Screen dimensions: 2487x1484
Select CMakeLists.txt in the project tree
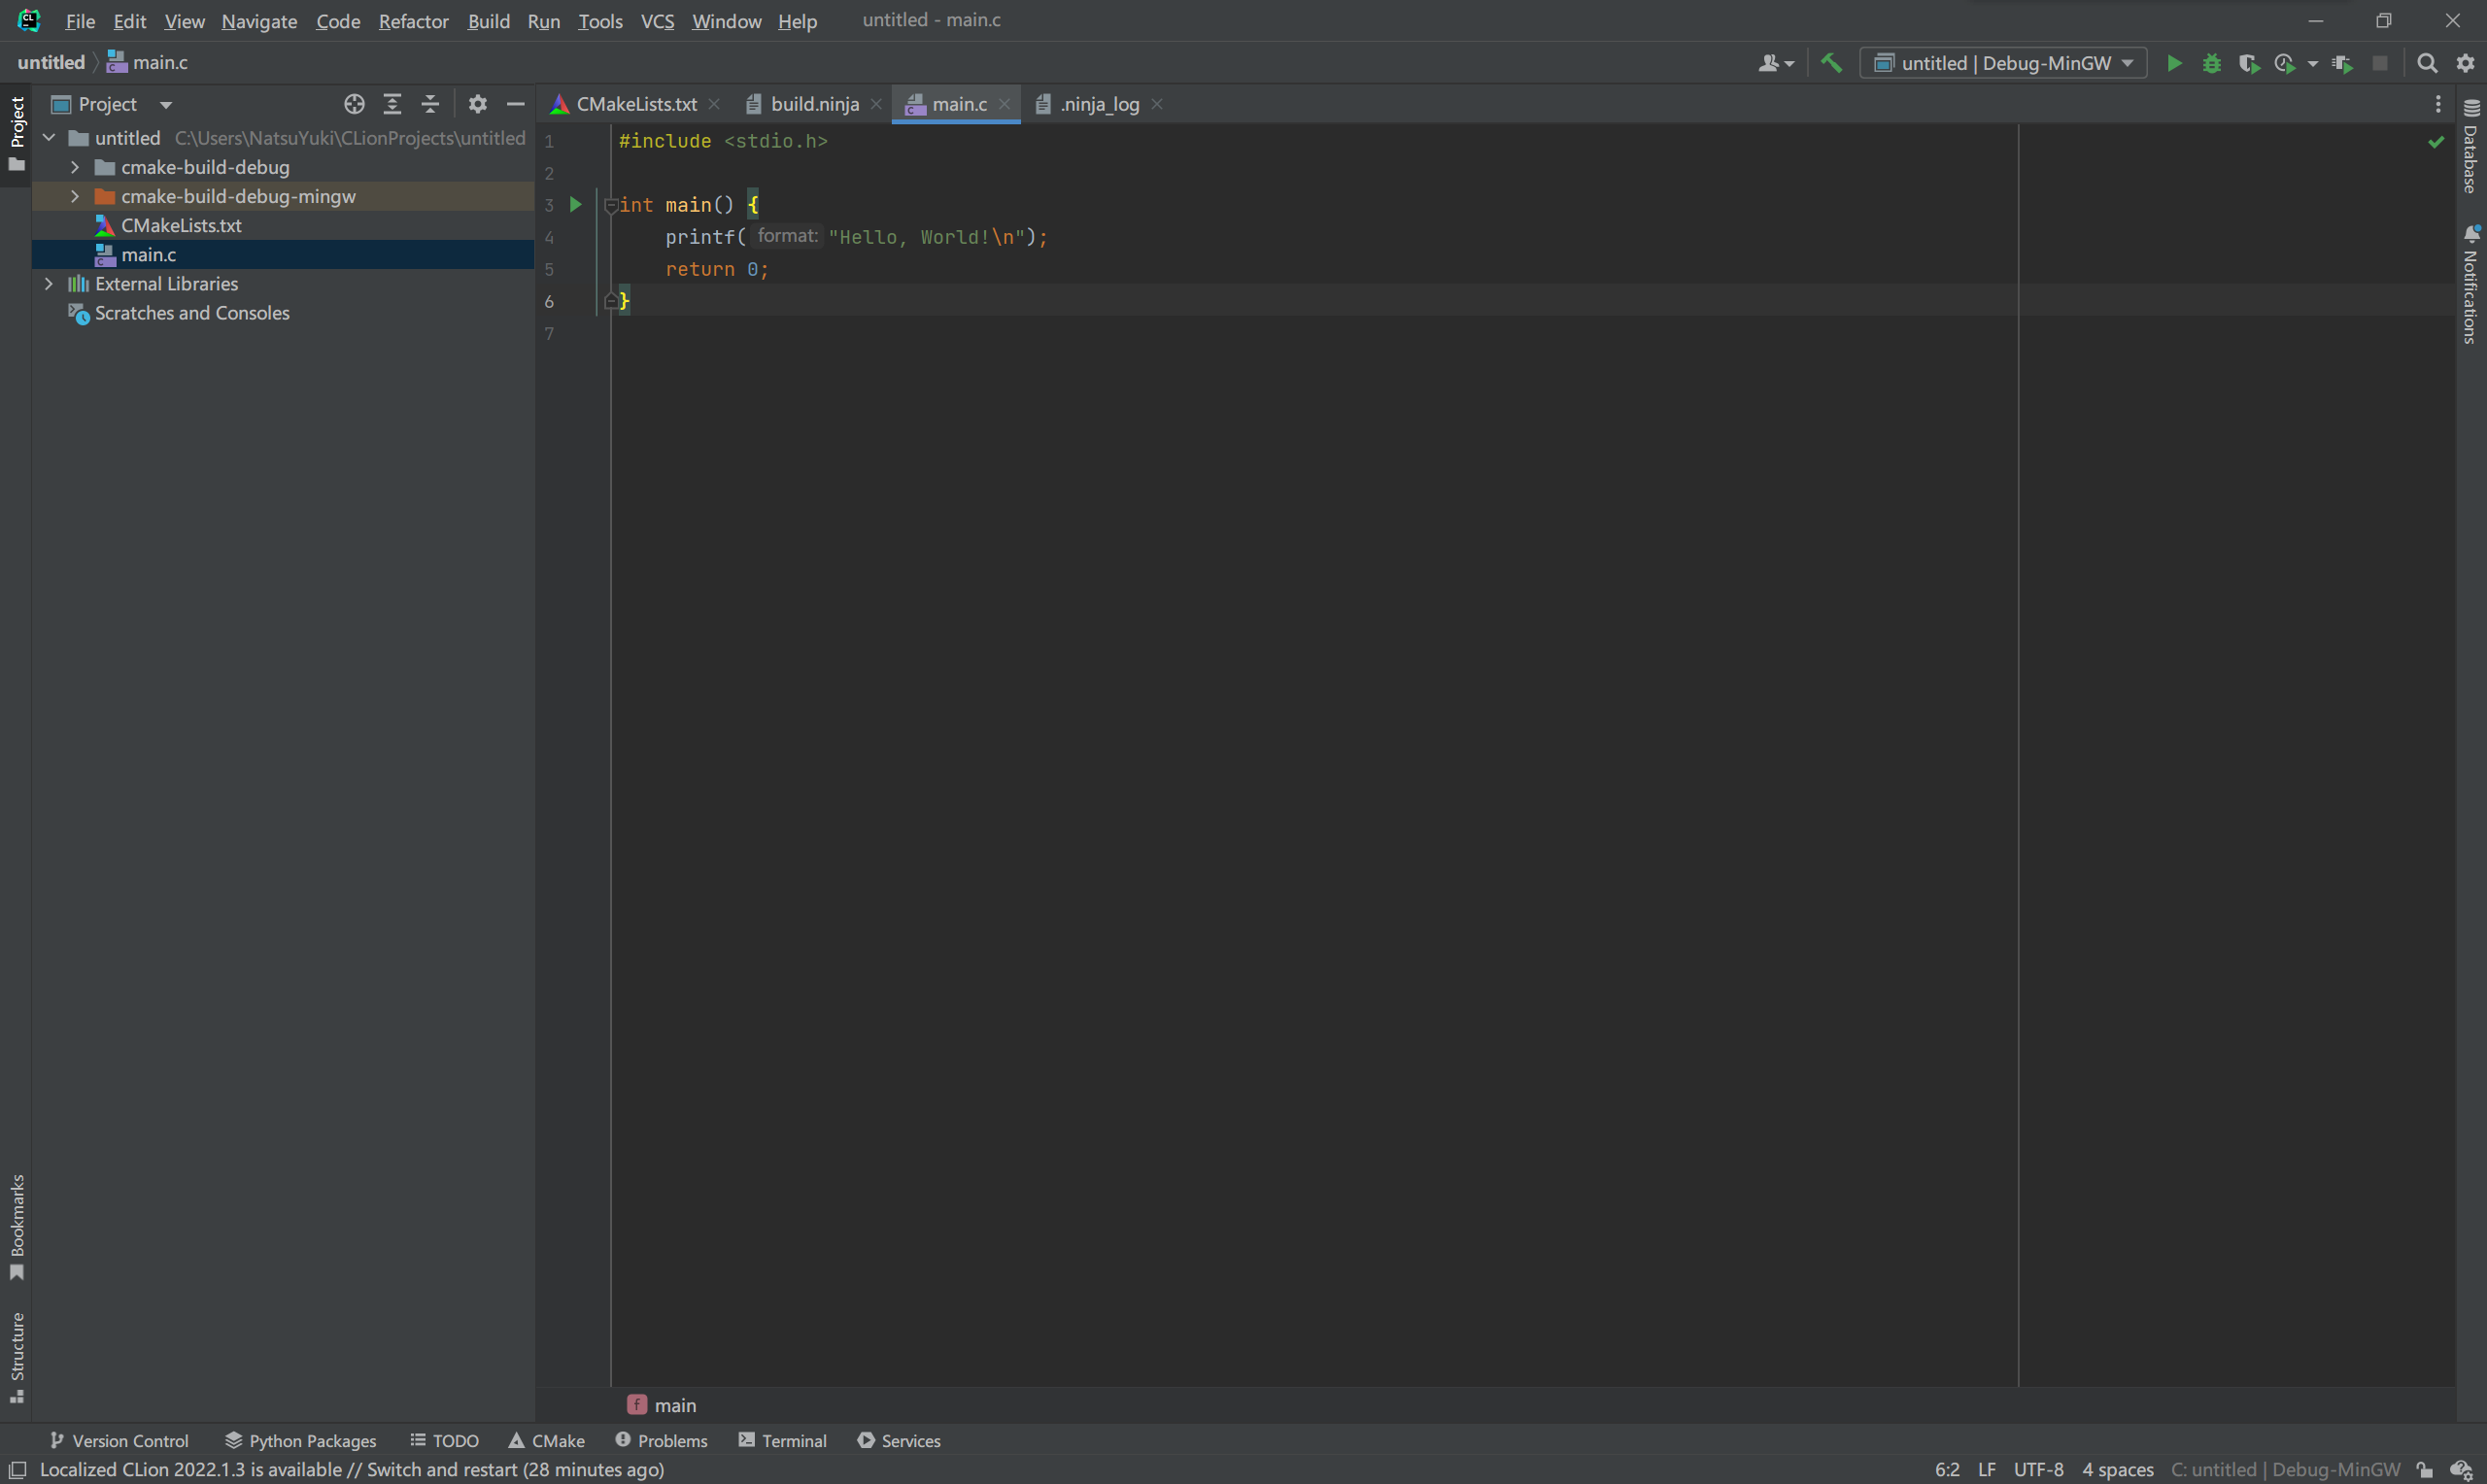tap(181, 226)
